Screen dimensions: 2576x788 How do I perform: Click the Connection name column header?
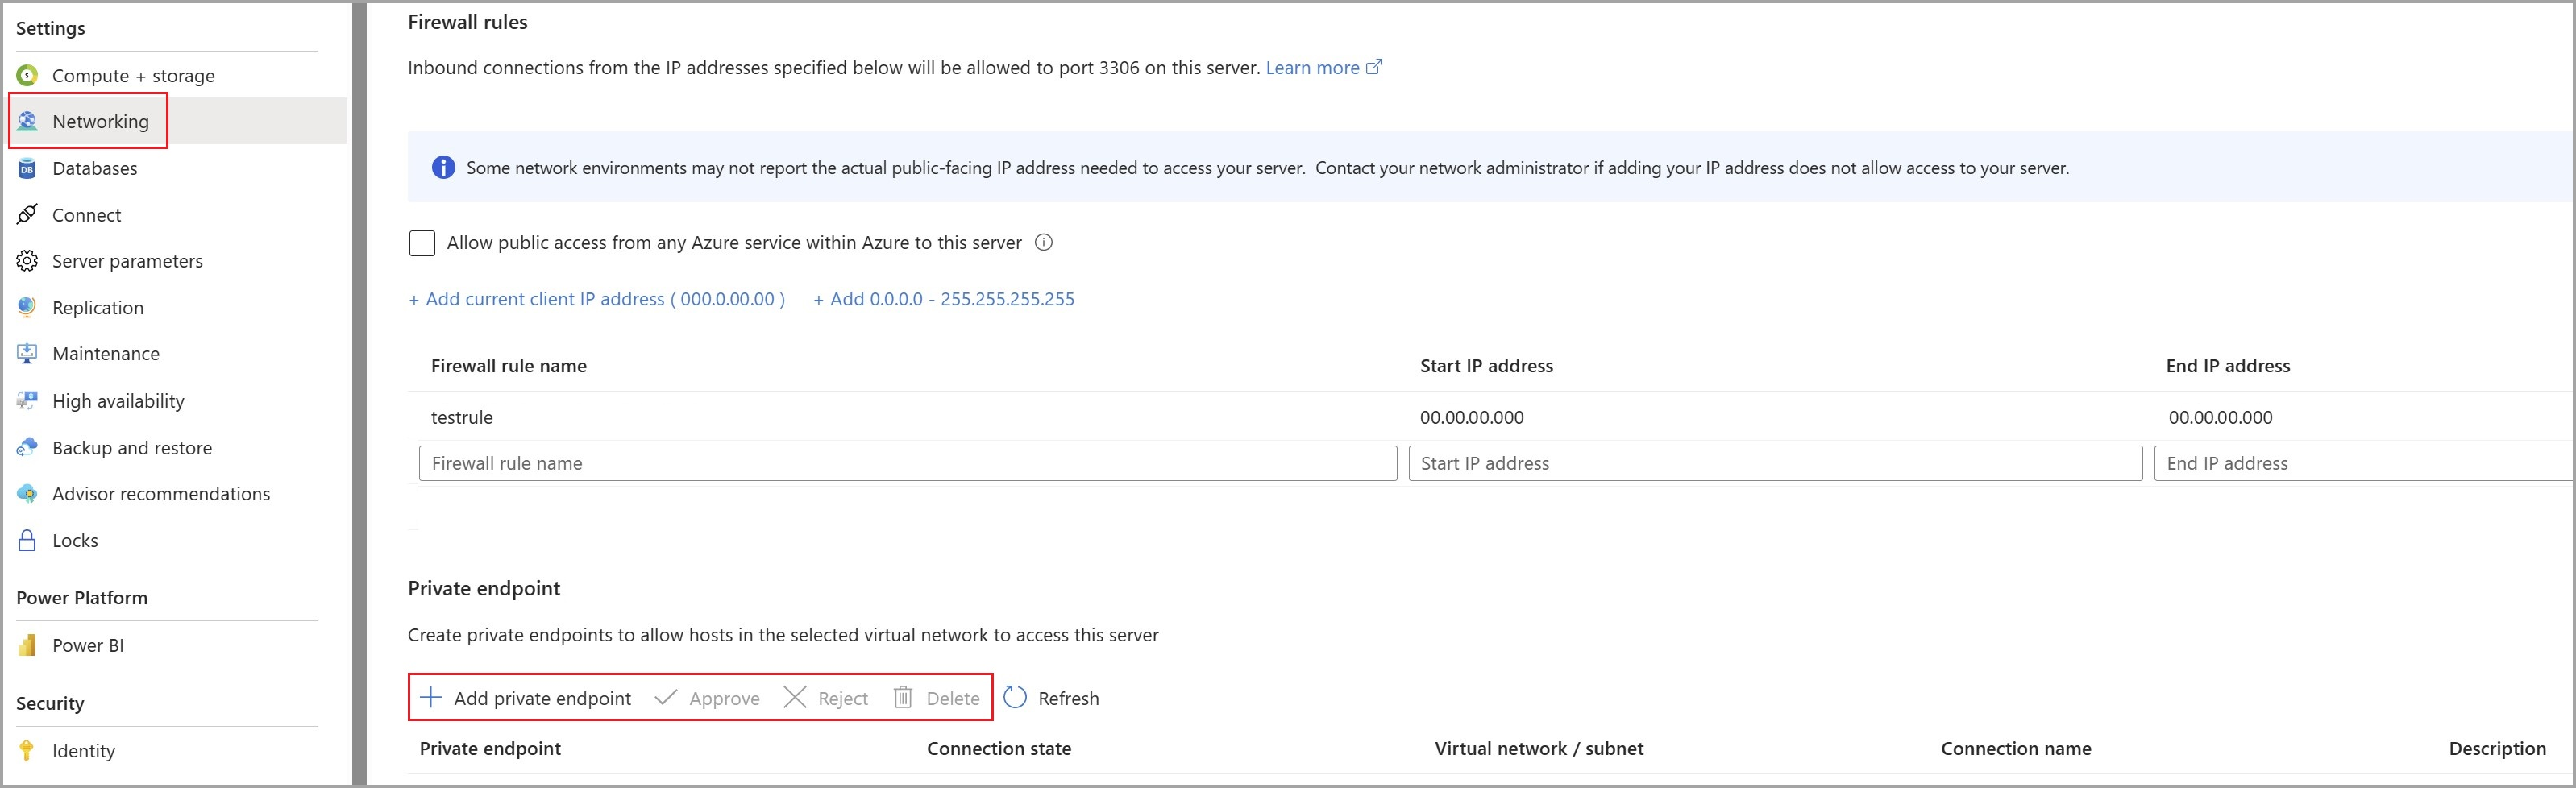(x=2016, y=748)
